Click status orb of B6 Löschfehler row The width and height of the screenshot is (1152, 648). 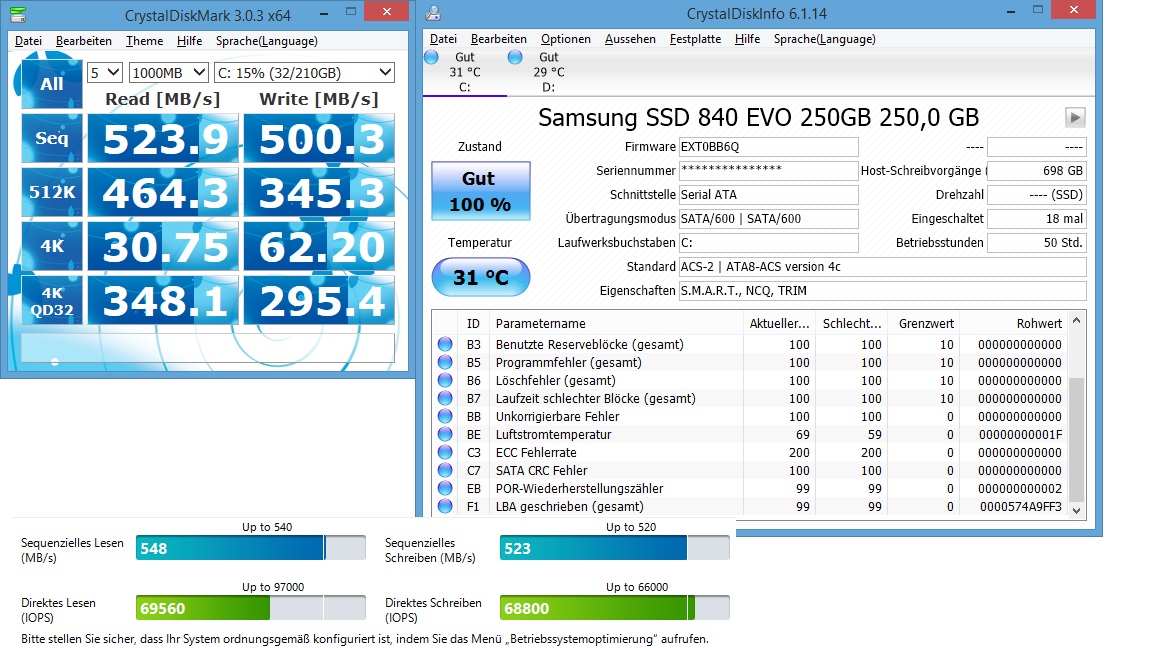pos(444,380)
